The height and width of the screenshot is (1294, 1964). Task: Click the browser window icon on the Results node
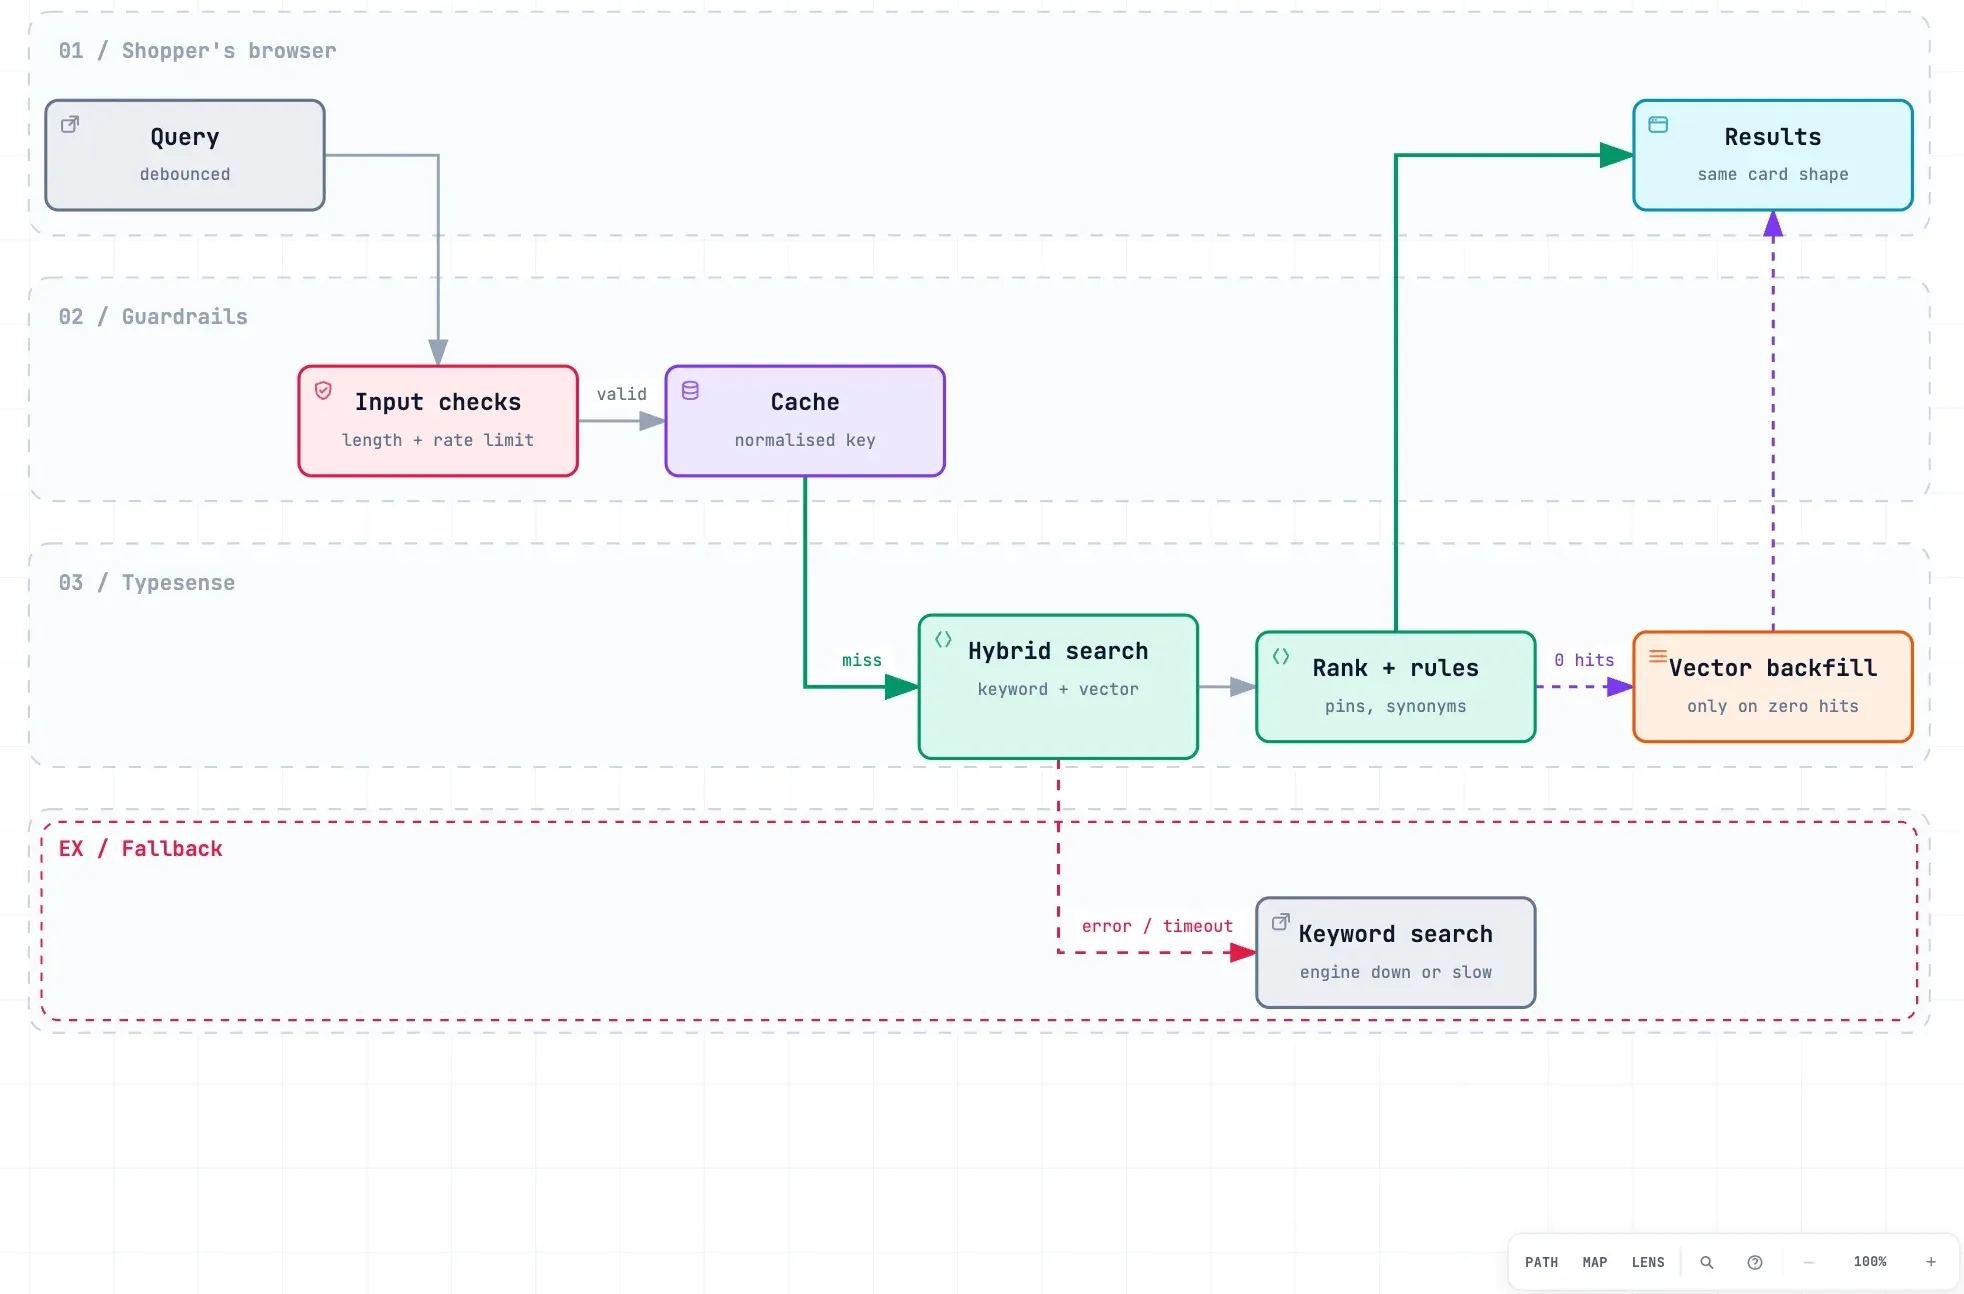tap(1658, 124)
